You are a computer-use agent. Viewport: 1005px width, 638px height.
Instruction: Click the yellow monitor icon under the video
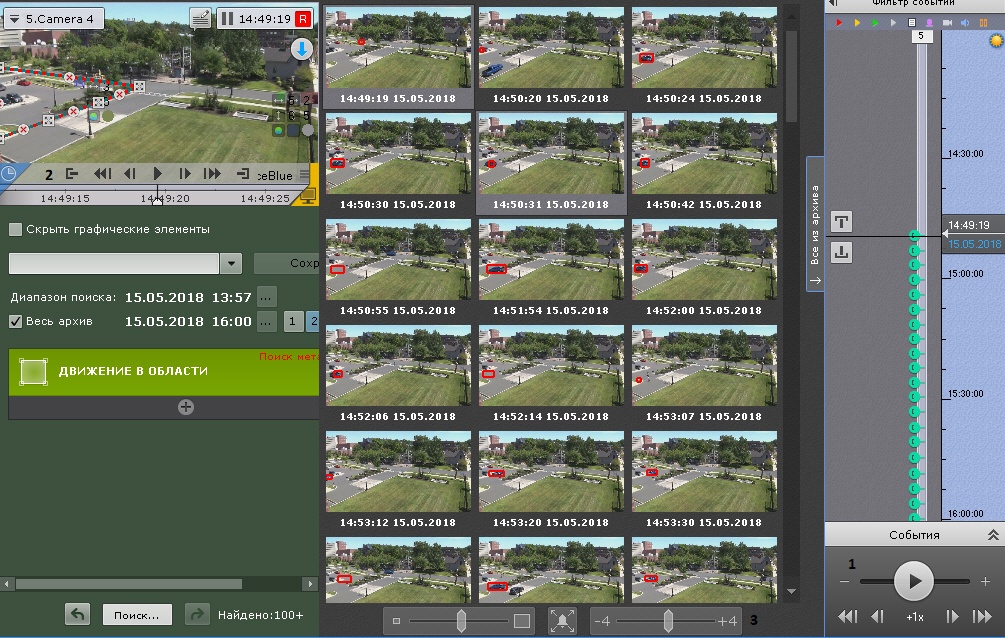(309, 193)
